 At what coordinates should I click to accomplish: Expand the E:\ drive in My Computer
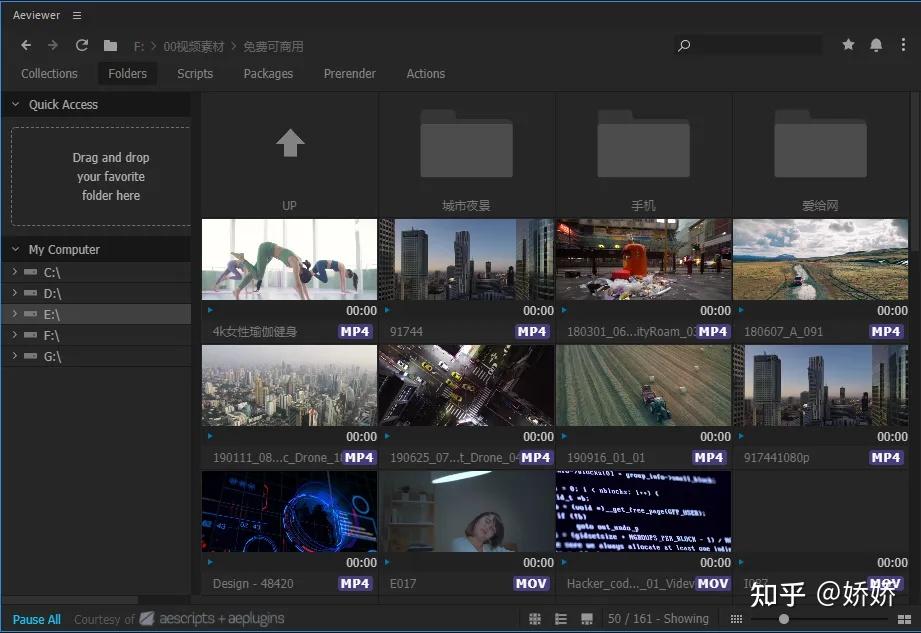pos(16,314)
